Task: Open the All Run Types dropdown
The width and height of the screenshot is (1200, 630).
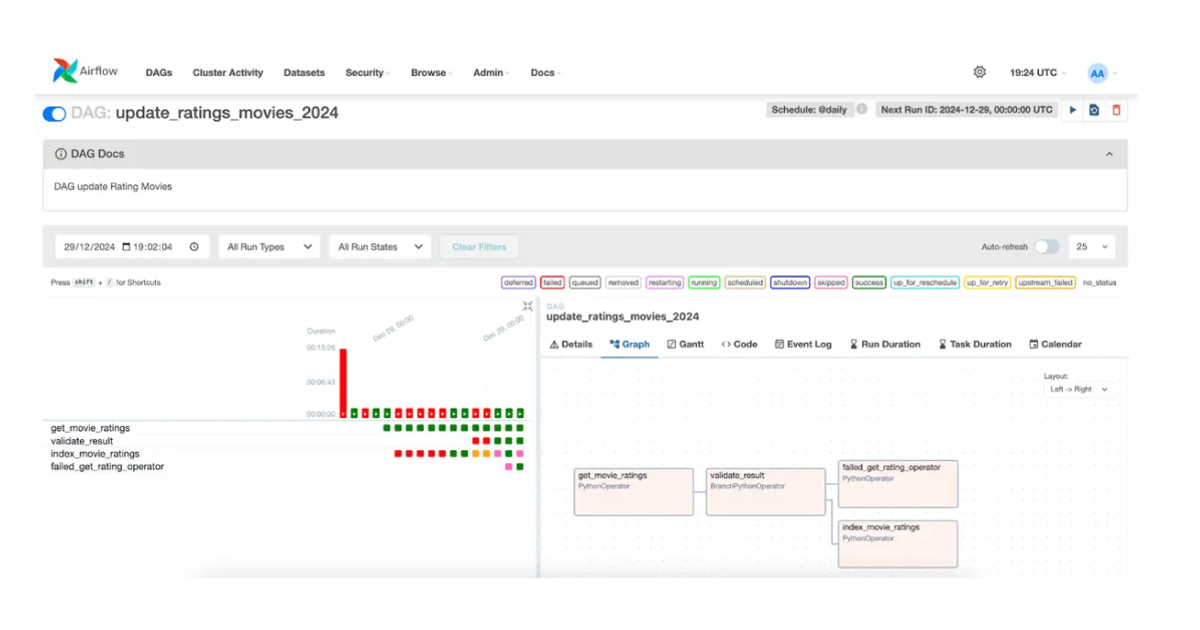Action: tap(268, 246)
